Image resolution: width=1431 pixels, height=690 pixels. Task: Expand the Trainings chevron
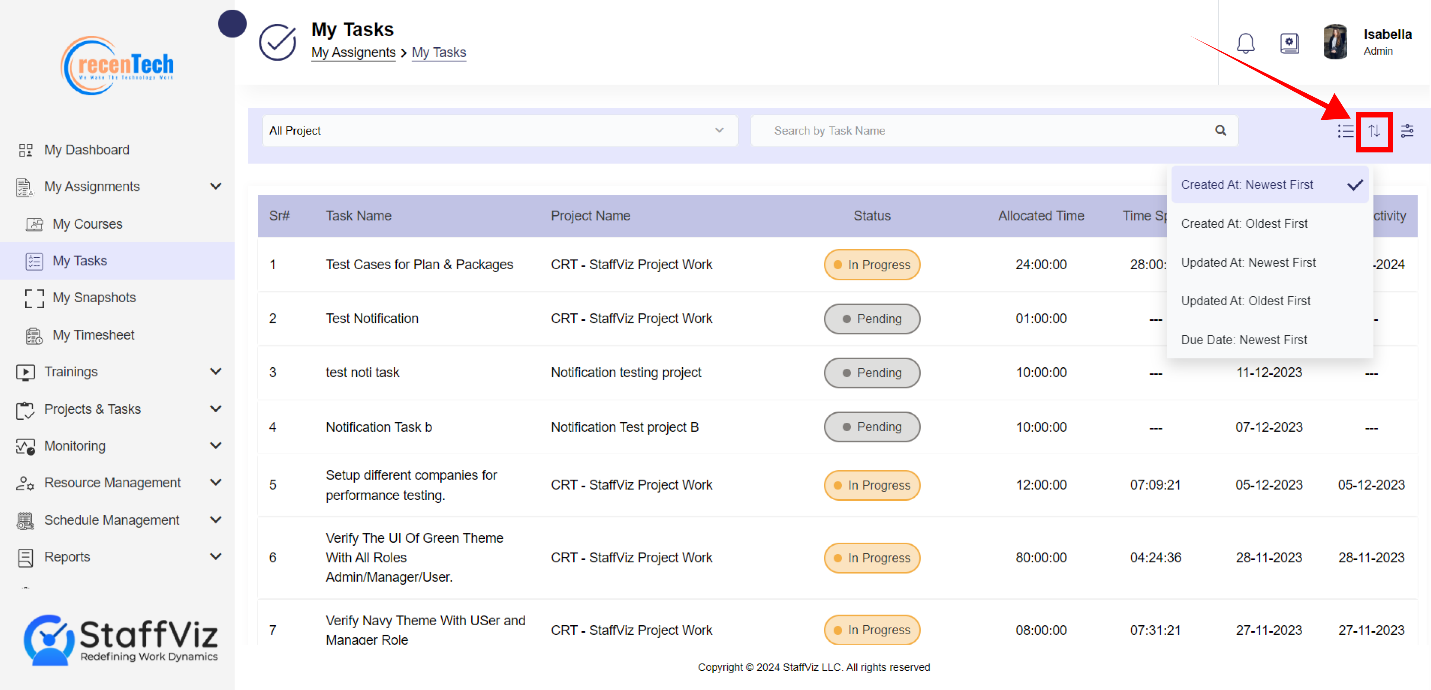[x=215, y=371]
